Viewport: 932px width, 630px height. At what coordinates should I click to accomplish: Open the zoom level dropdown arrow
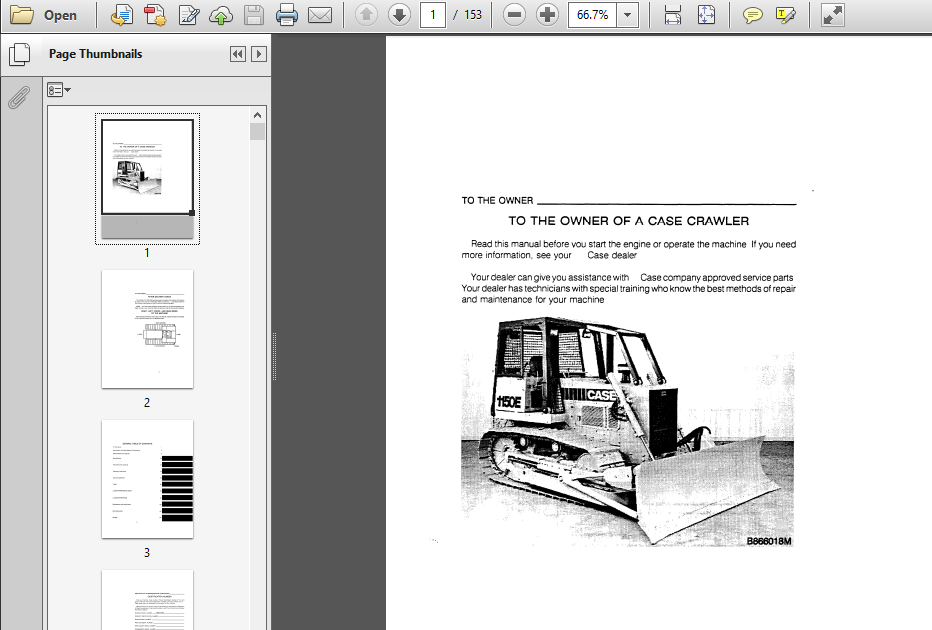(627, 15)
